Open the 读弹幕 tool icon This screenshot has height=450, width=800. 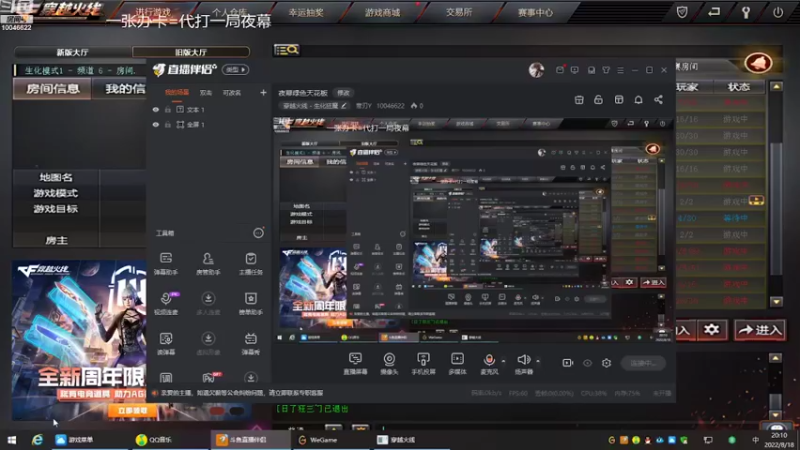(x=166, y=343)
